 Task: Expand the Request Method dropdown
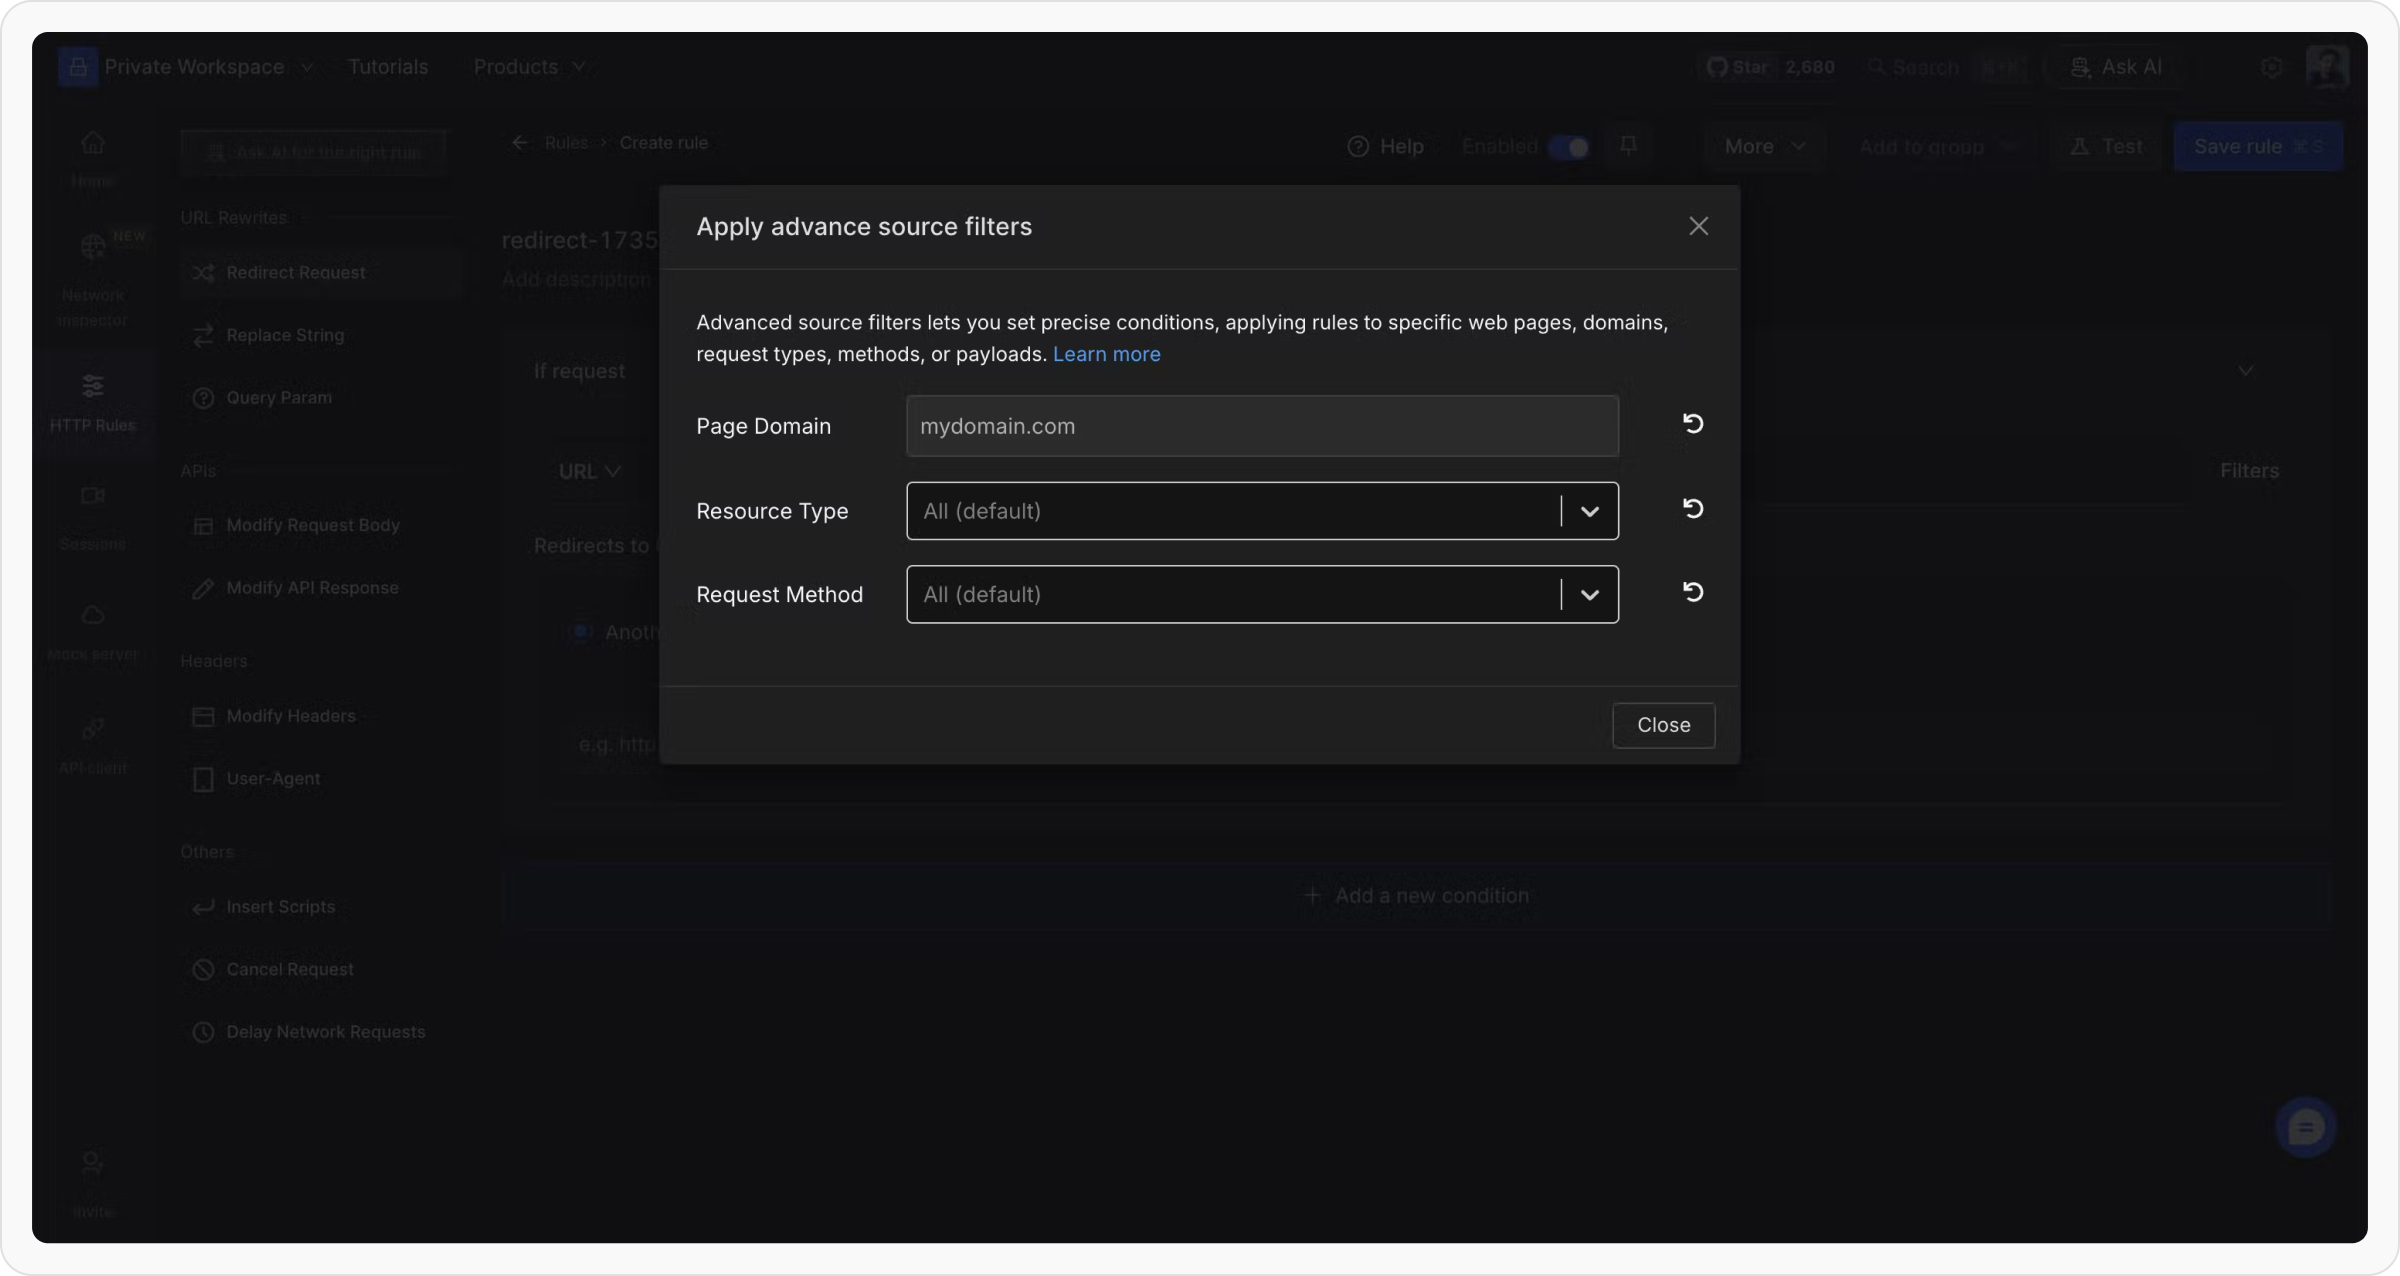point(1589,595)
